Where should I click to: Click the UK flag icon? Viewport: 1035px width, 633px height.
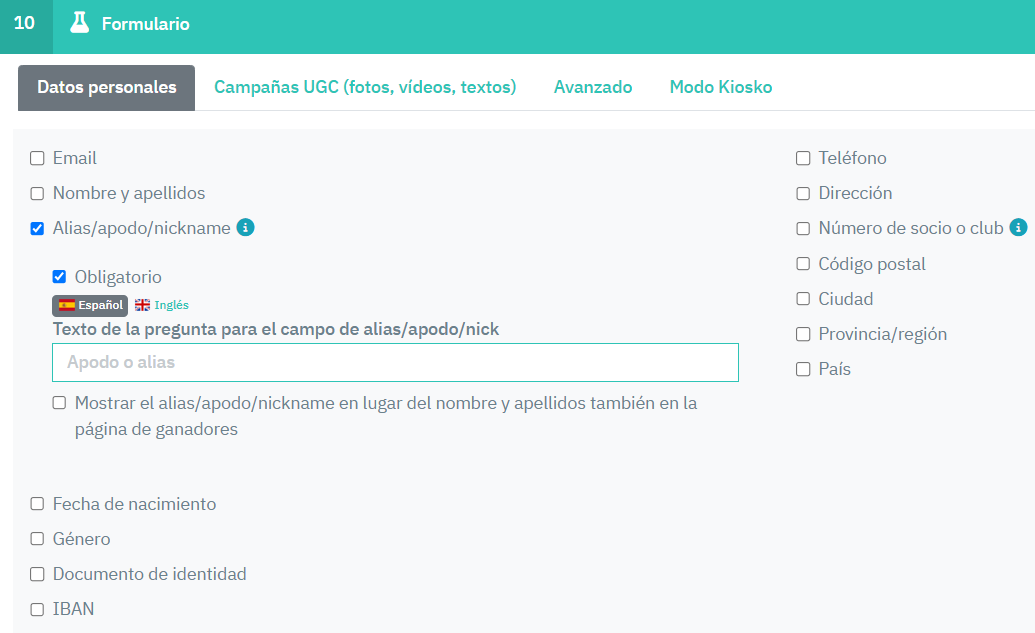pos(143,305)
